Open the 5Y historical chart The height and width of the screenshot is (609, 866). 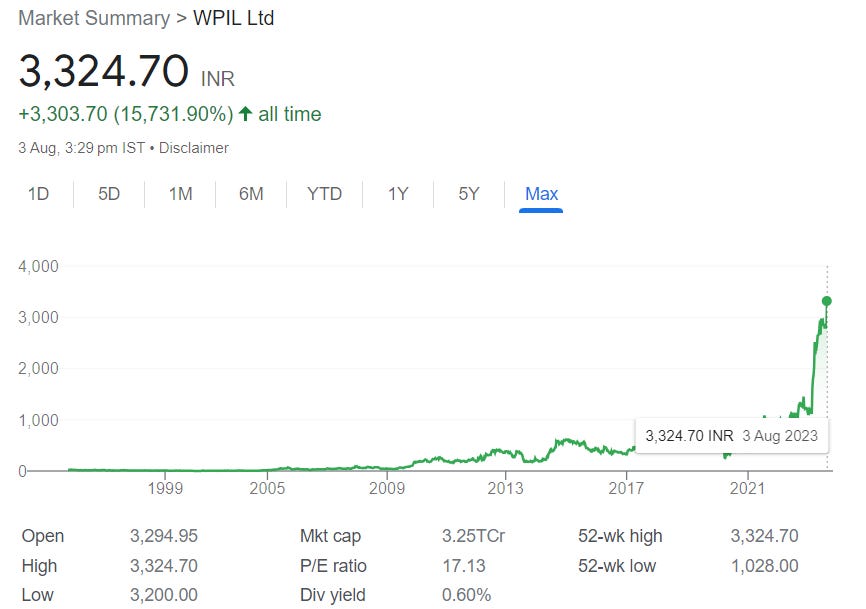tap(468, 194)
